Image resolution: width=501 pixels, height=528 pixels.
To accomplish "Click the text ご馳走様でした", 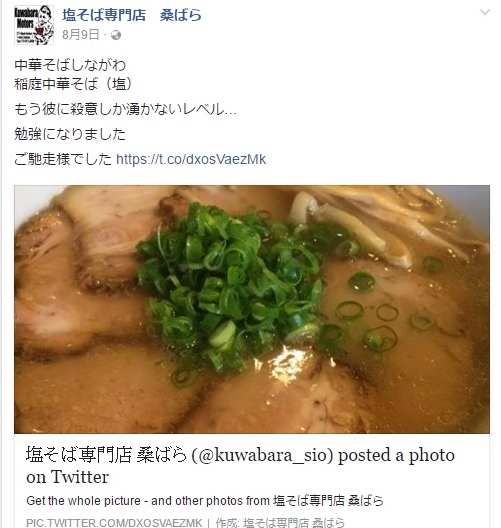I will [x=63, y=159].
